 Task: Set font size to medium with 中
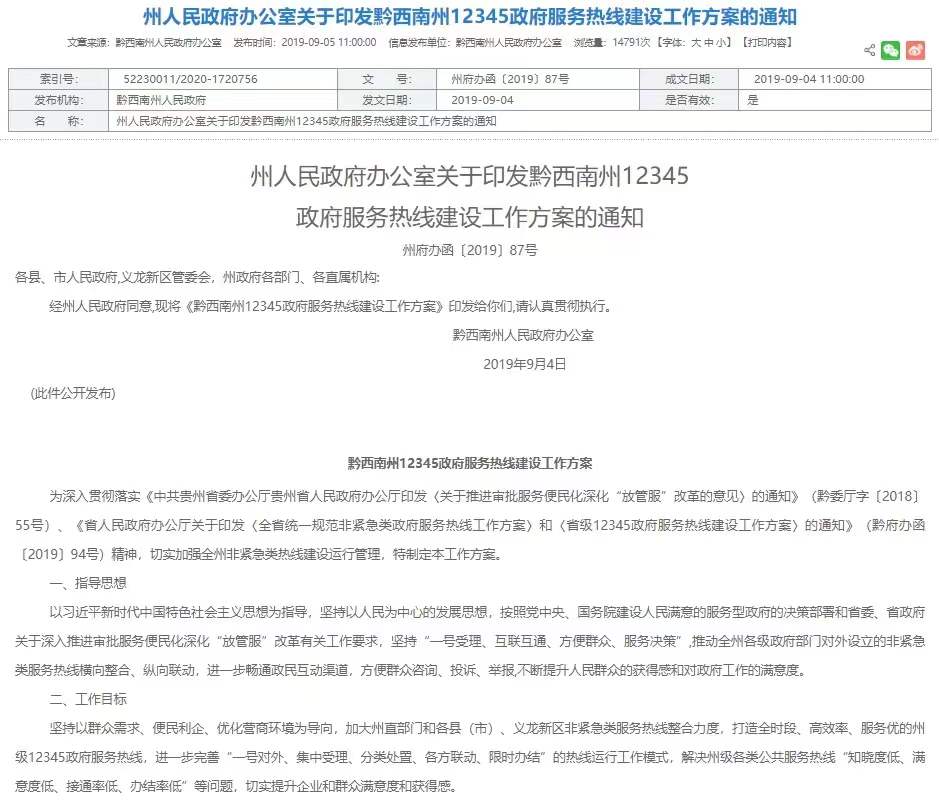tap(708, 43)
